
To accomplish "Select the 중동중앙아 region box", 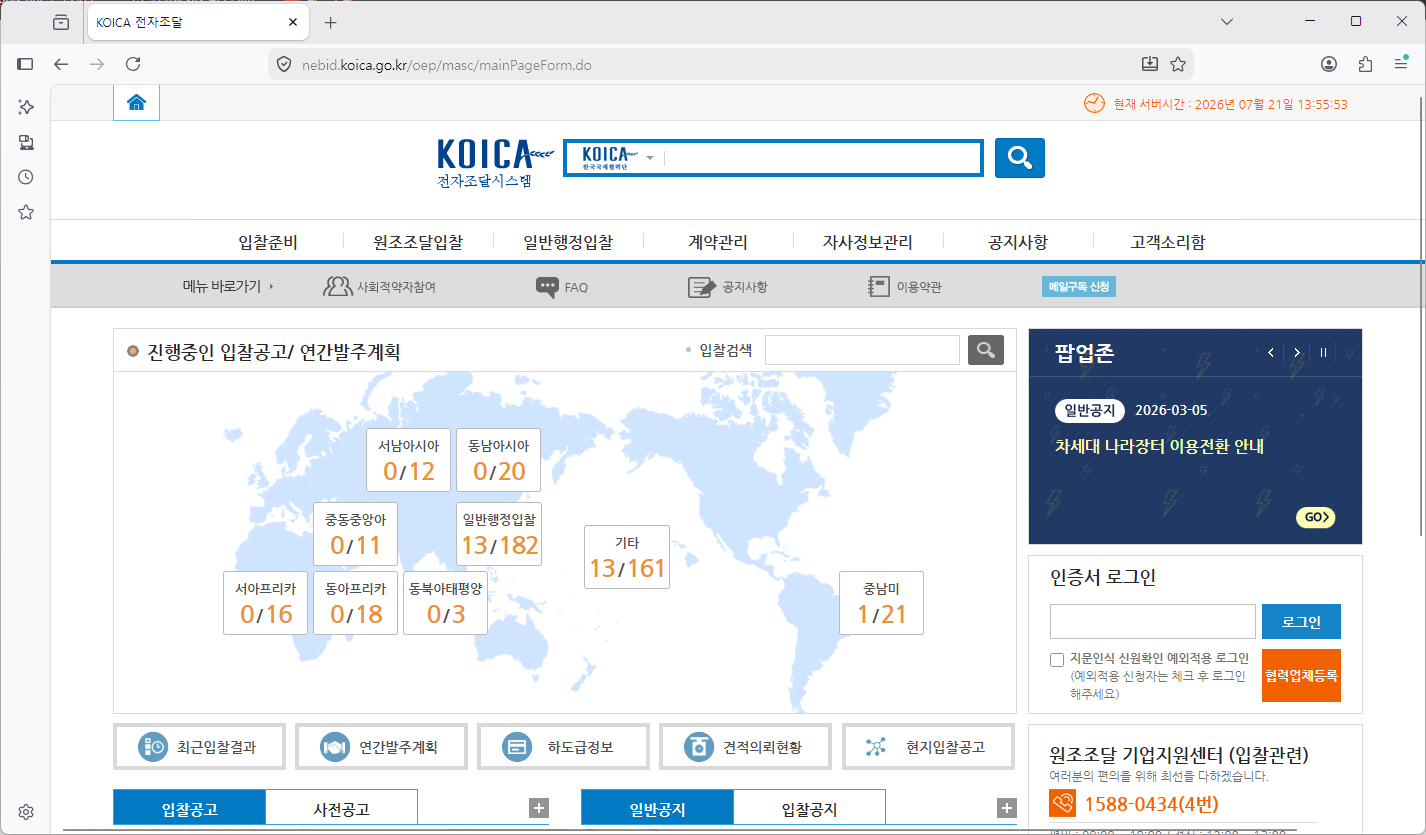I will (356, 534).
